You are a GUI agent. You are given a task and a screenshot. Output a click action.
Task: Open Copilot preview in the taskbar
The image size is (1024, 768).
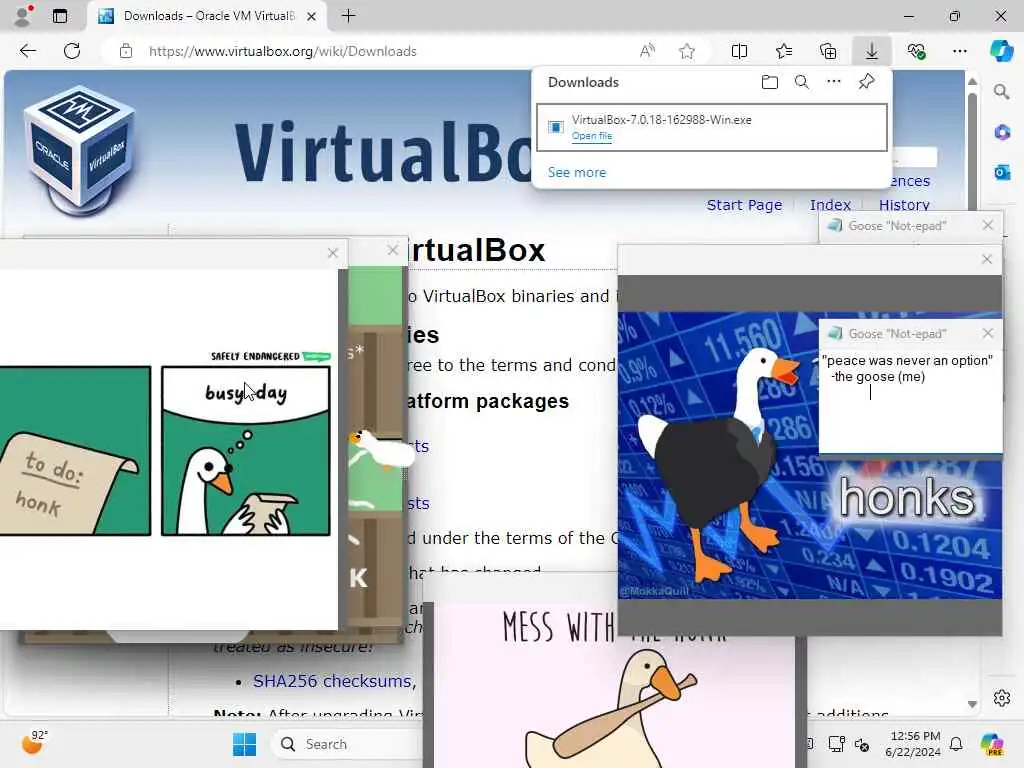point(992,744)
